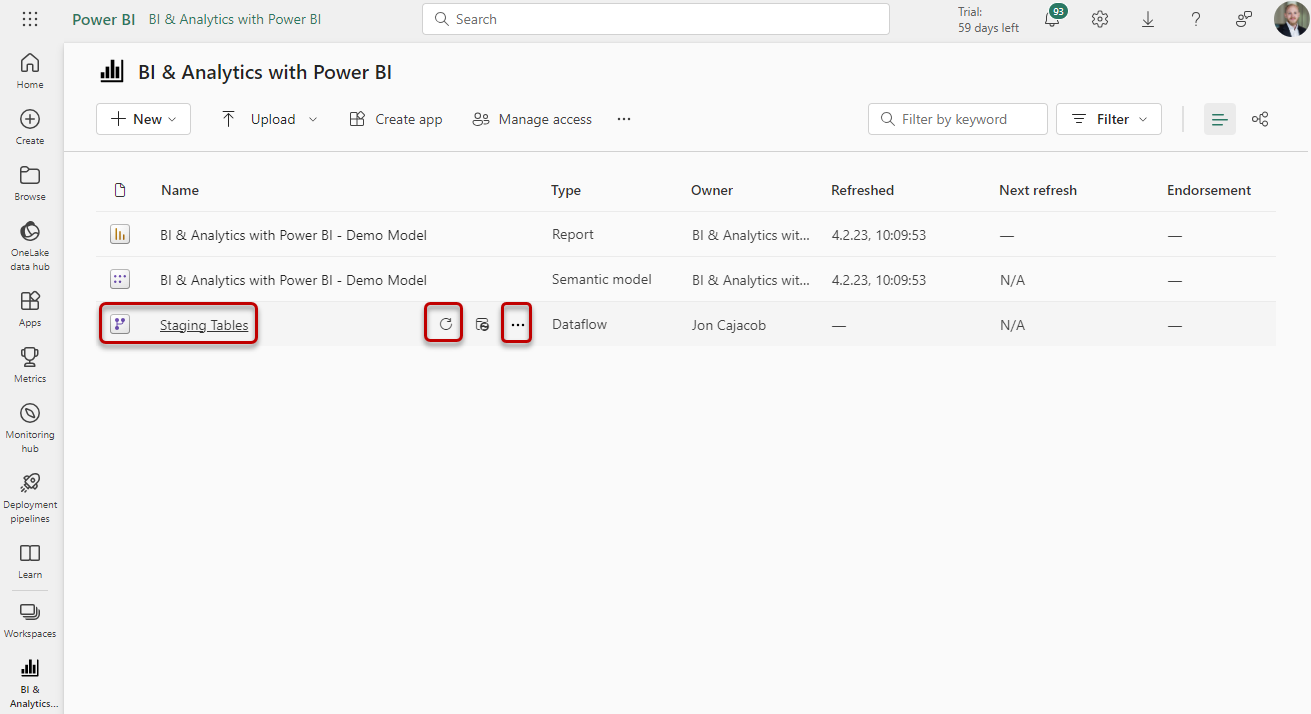Click the Filter by keyword field
Screen dimensions: 1311x714
(957, 119)
